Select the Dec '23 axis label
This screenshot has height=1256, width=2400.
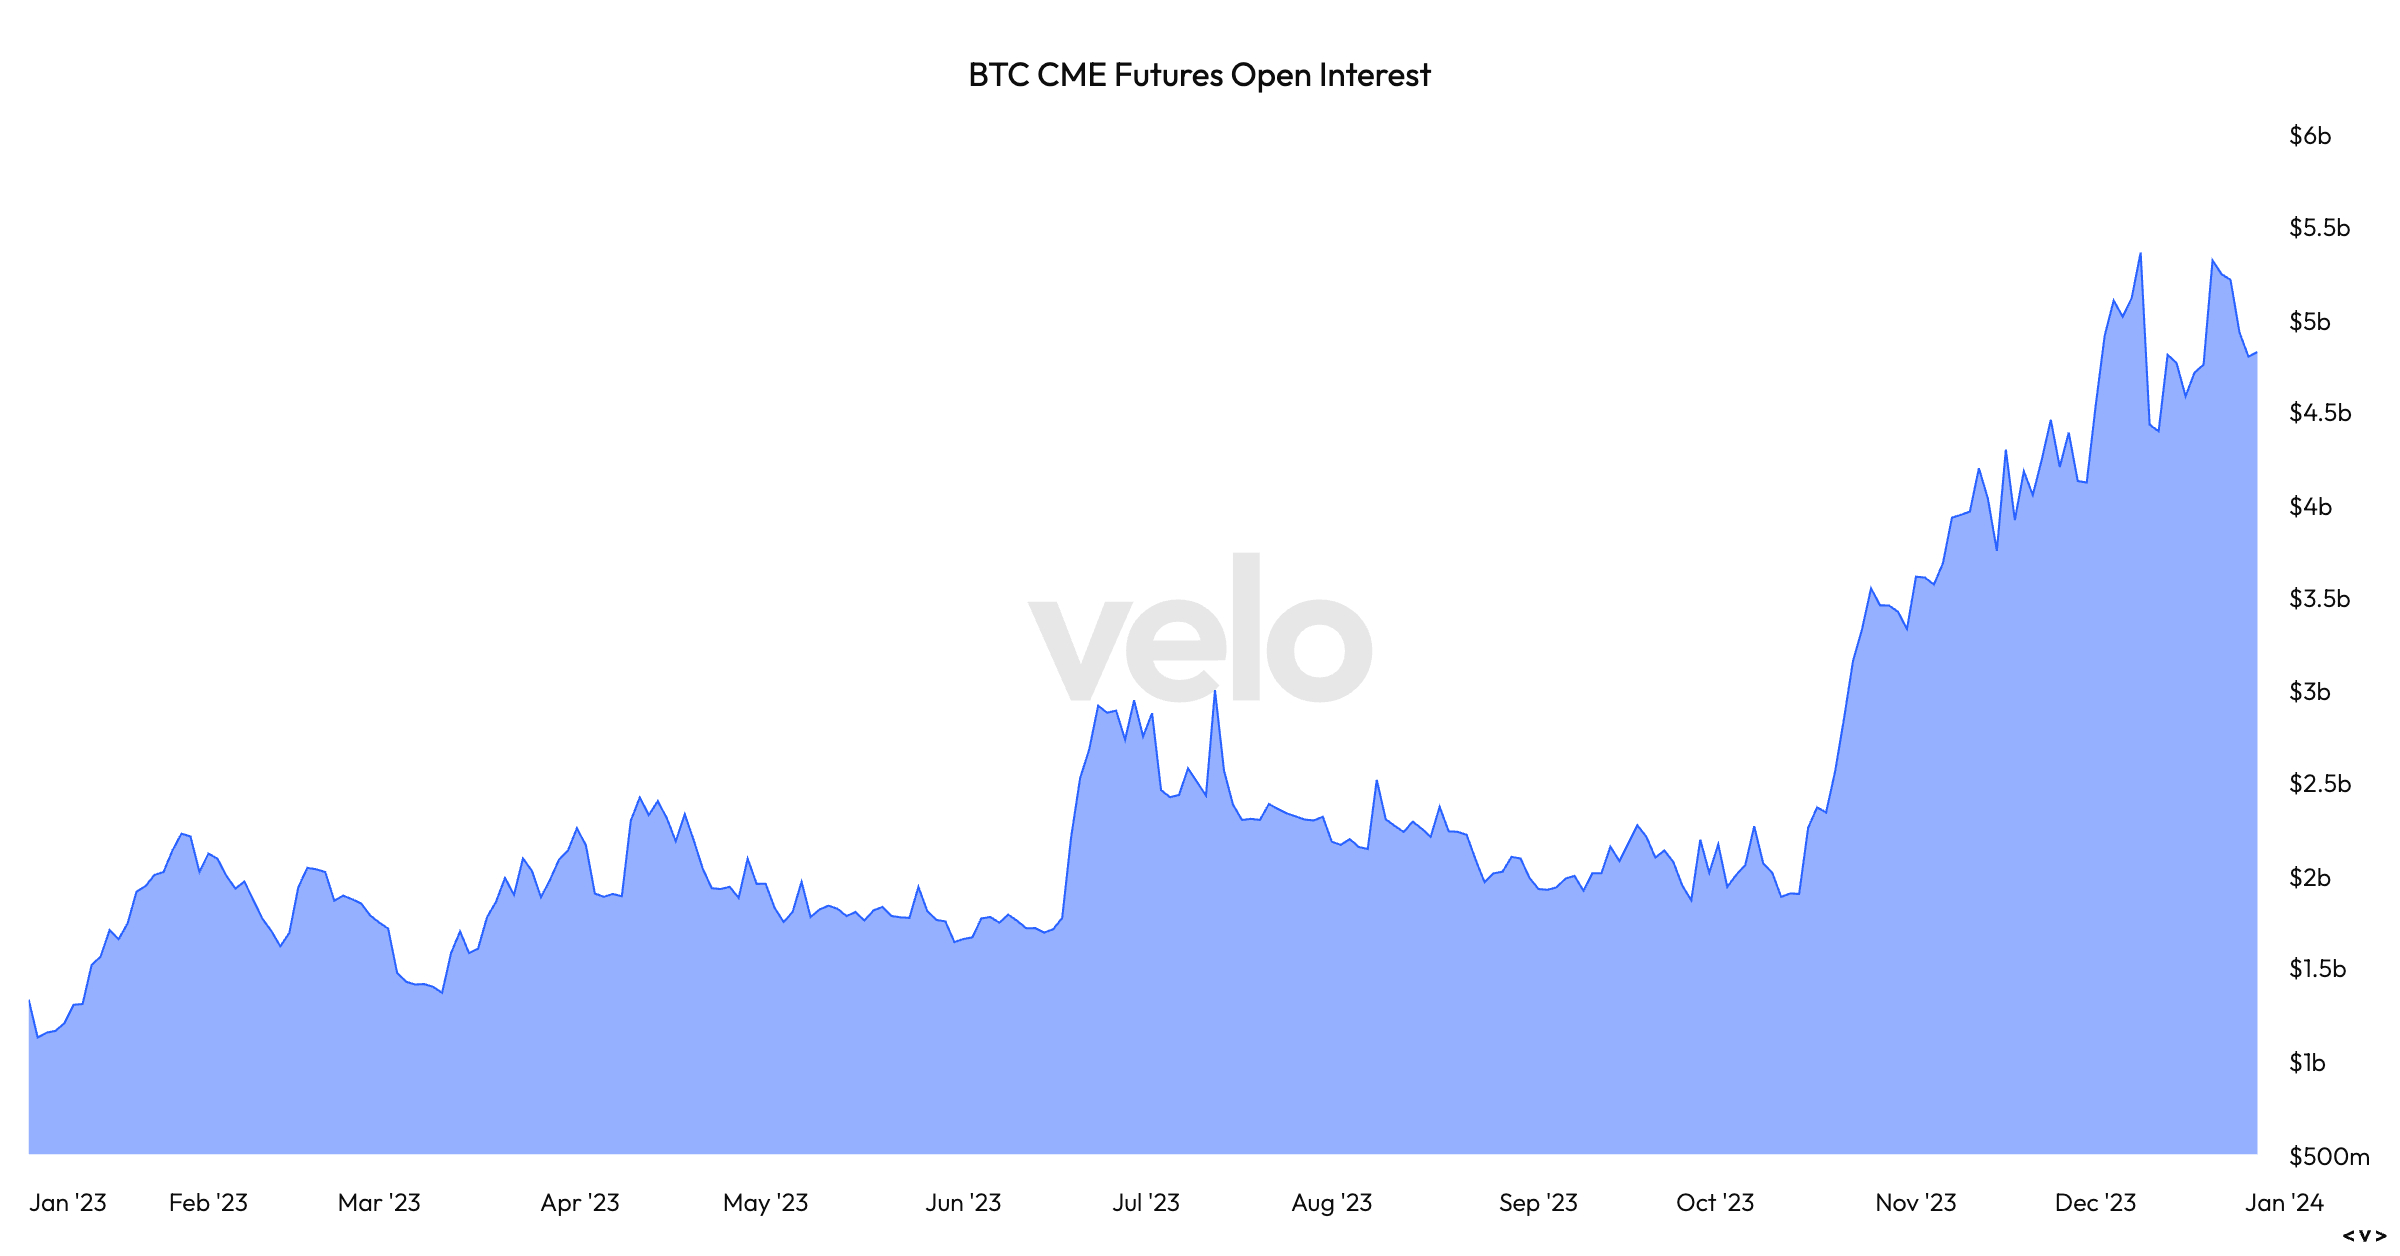[x=2095, y=1203]
